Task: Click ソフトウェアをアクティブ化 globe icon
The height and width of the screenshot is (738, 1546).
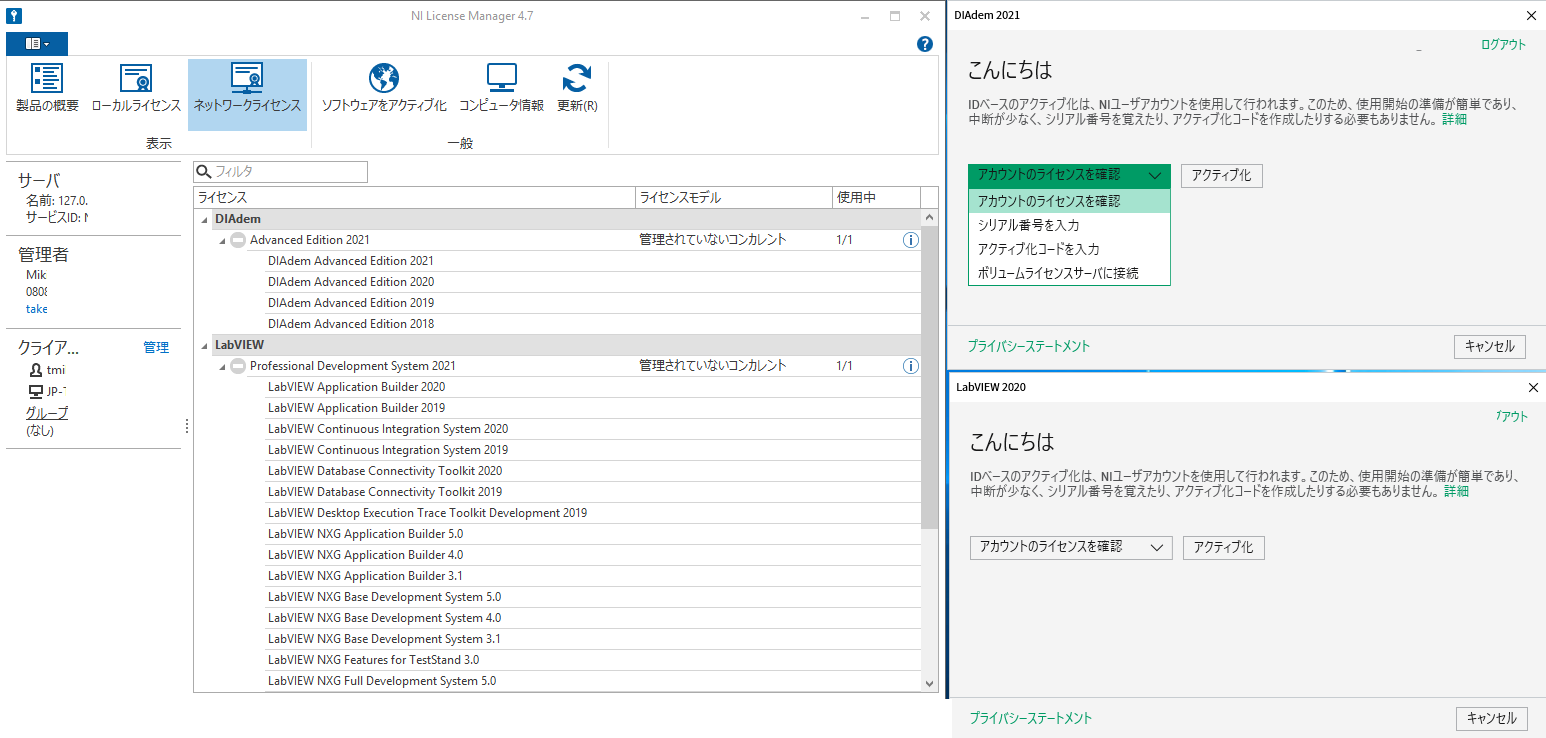Action: [384, 78]
